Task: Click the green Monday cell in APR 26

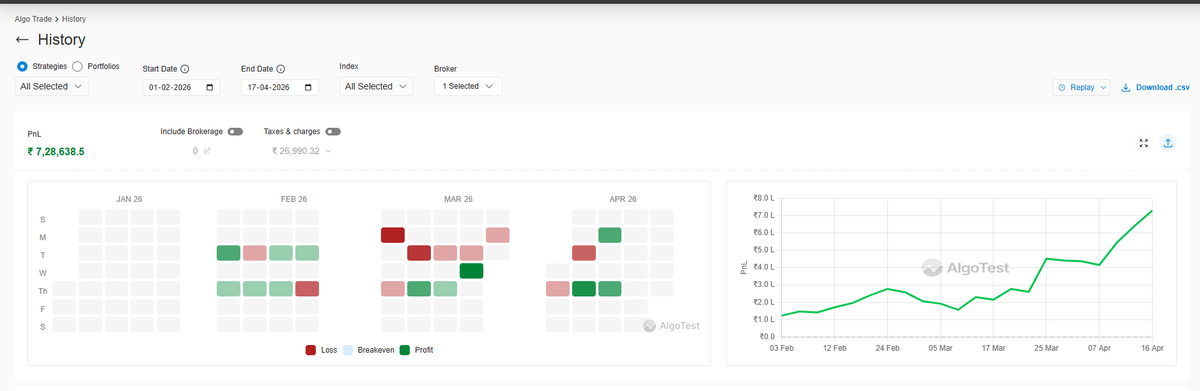Action: [x=610, y=235]
